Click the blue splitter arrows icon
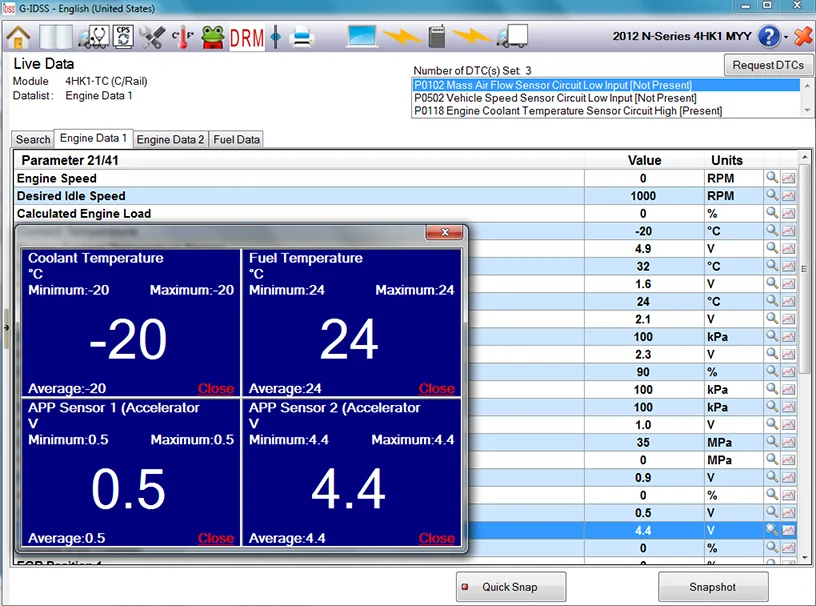The height and width of the screenshot is (606, 816). tap(276, 37)
